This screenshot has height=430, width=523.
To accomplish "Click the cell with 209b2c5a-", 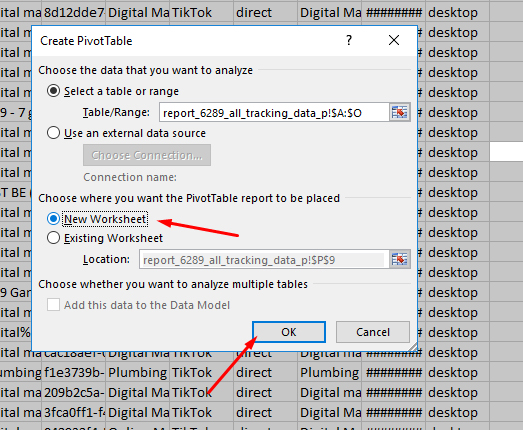I will click(74, 392).
